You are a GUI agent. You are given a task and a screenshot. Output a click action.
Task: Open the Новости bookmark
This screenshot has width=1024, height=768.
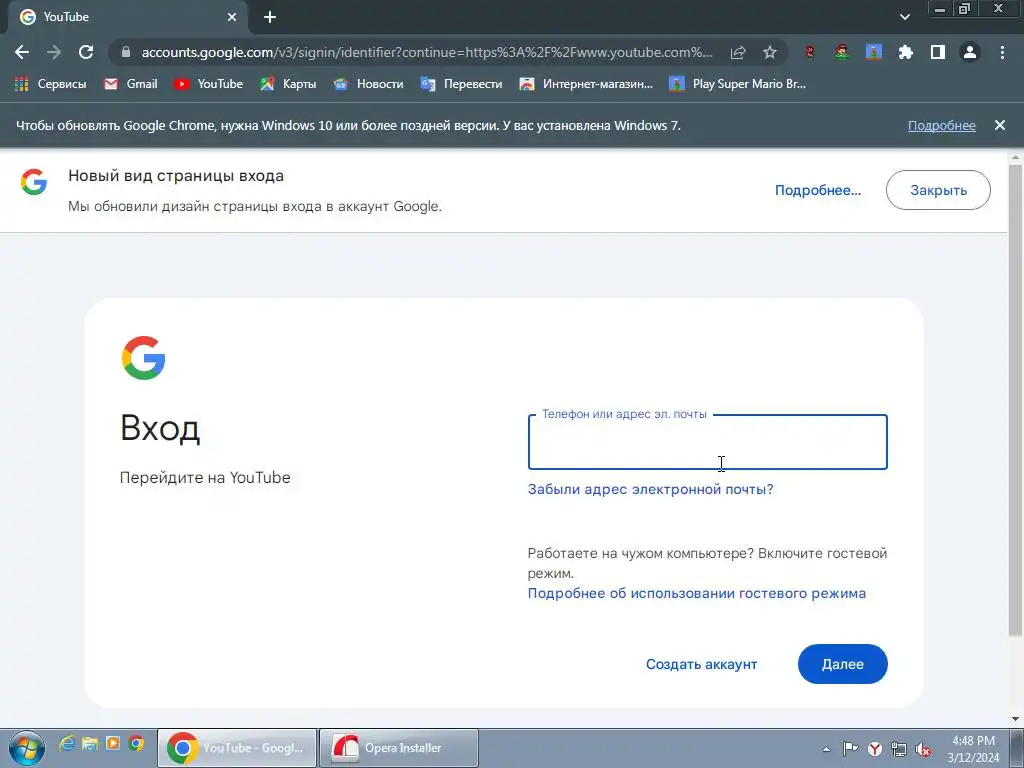point(368,84)
